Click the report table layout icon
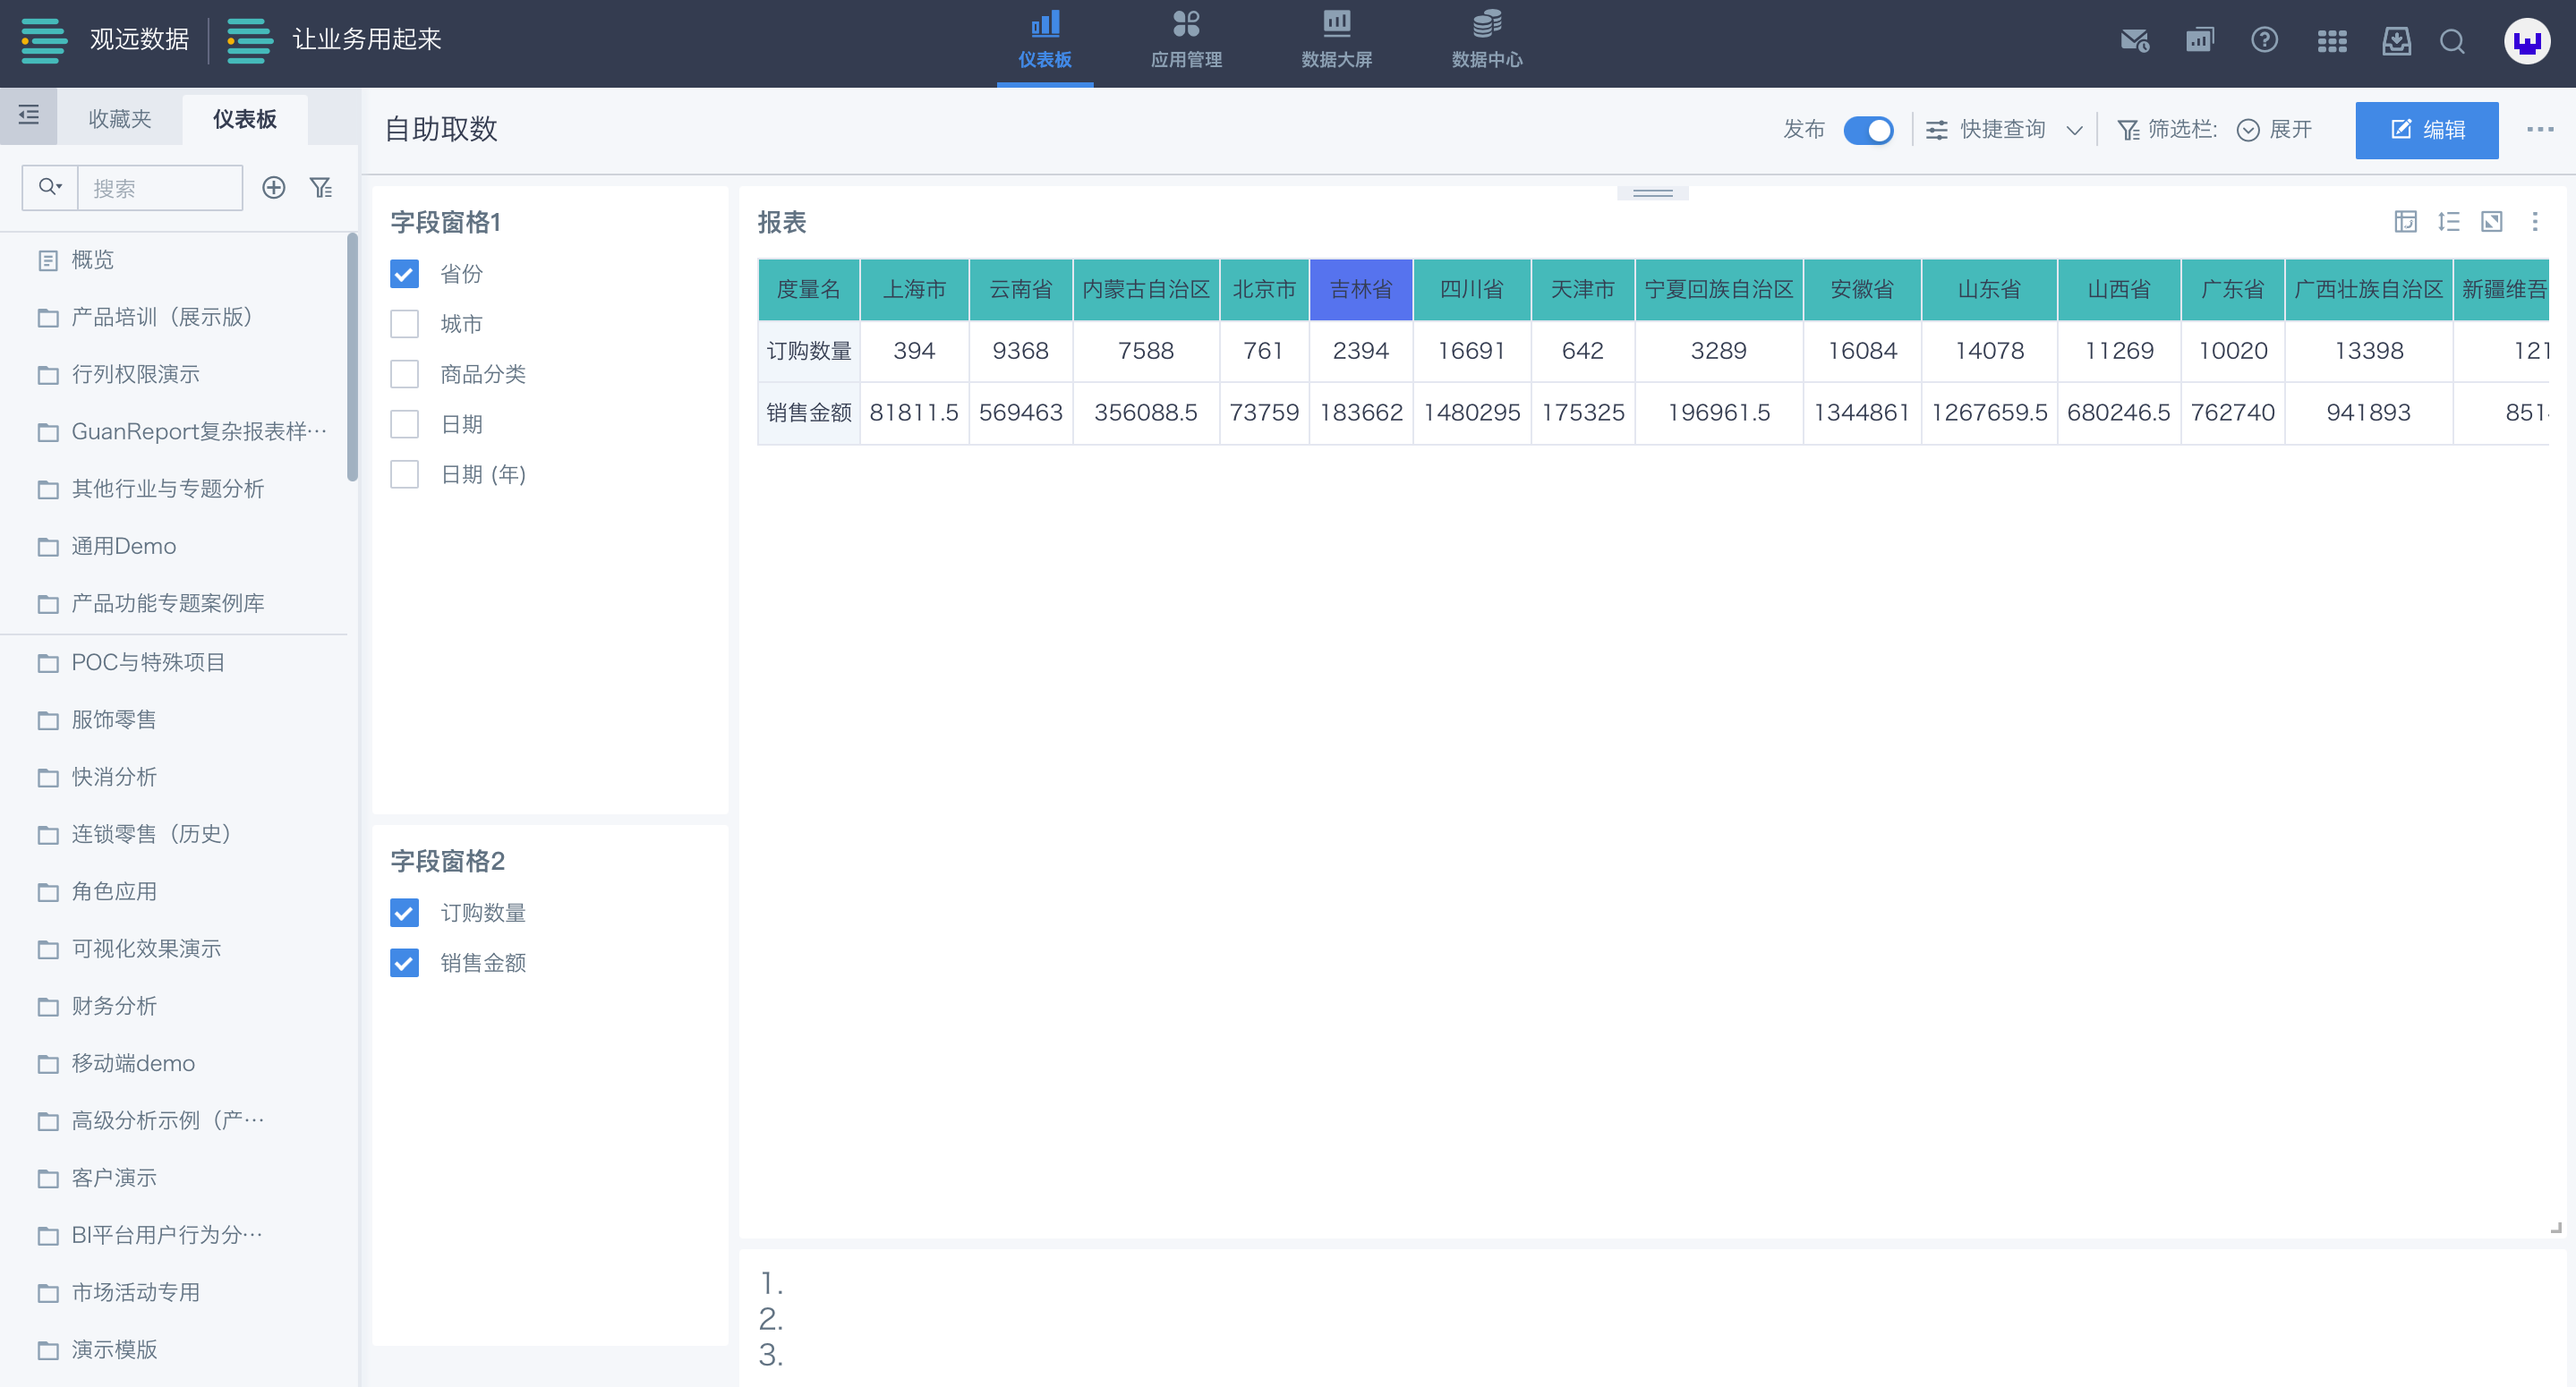The width and height of the screenshot is (2576, 1387). tap(2406, 222)
